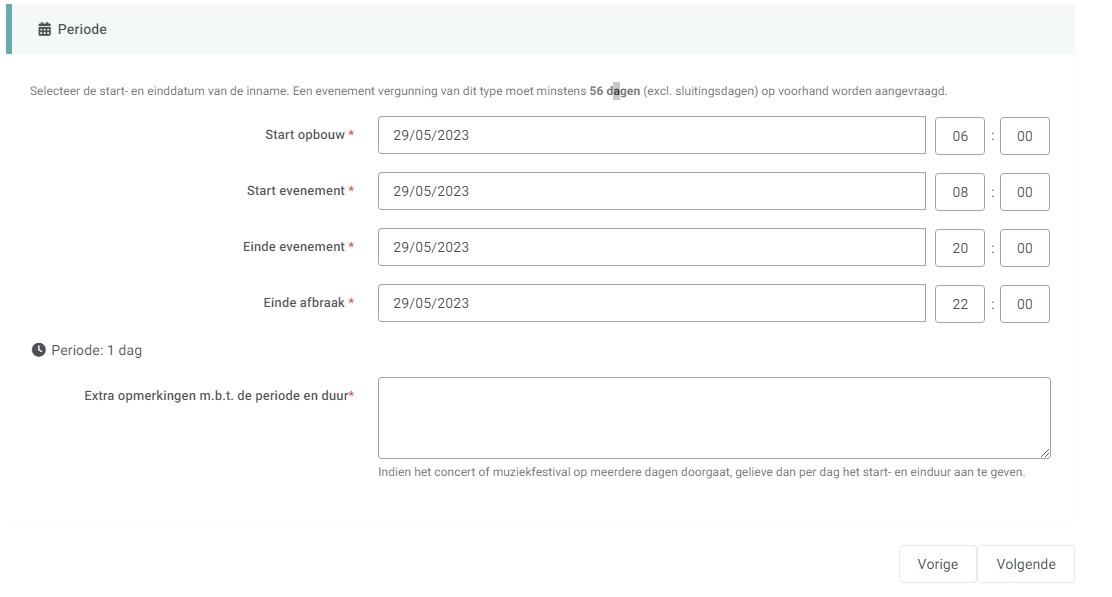
Task: Open the Start evenement date field
Action: [x=651, y=192]
